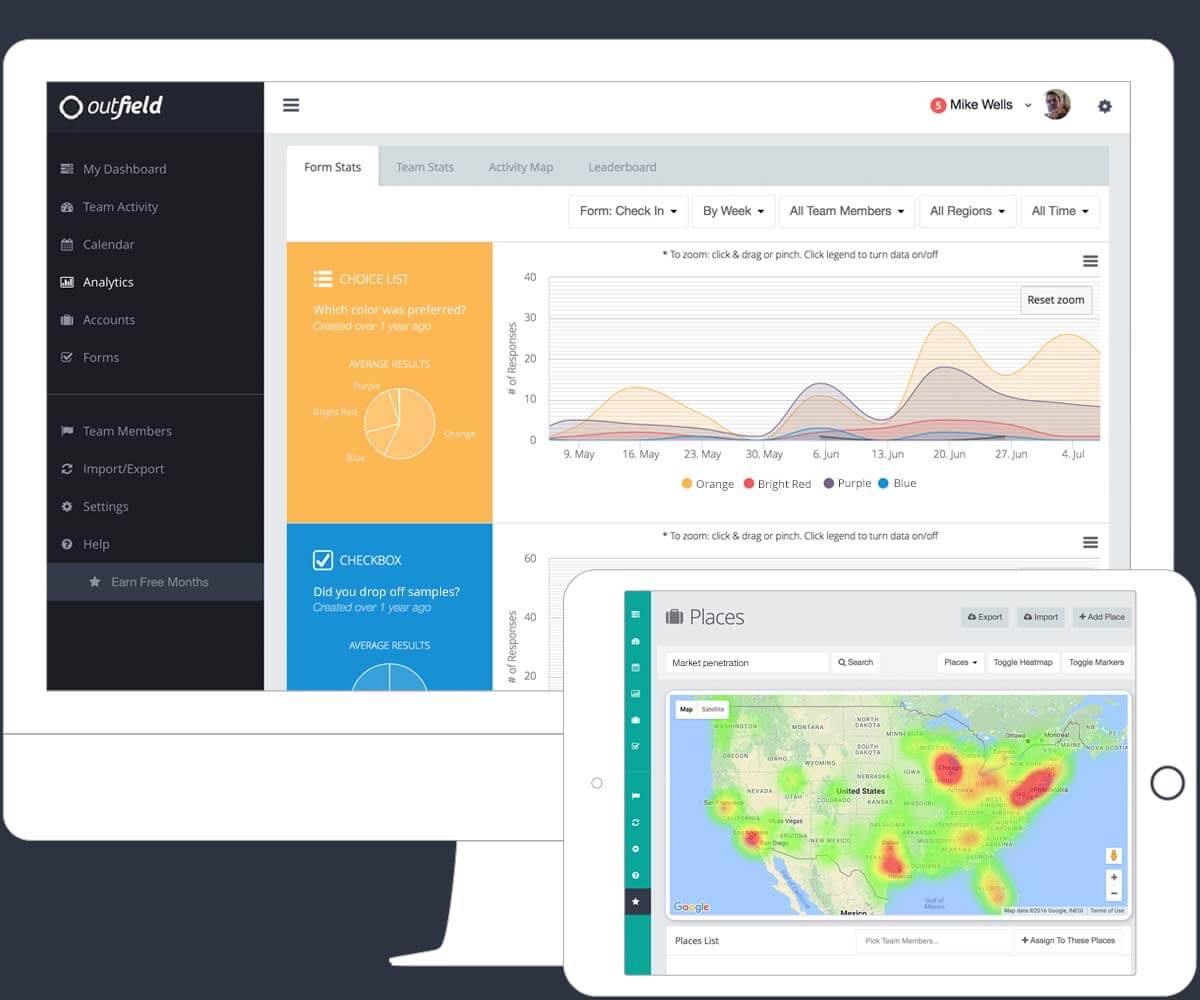Click the gauge Team Activity icon in the tablet sidebar

tap(636, 641)
